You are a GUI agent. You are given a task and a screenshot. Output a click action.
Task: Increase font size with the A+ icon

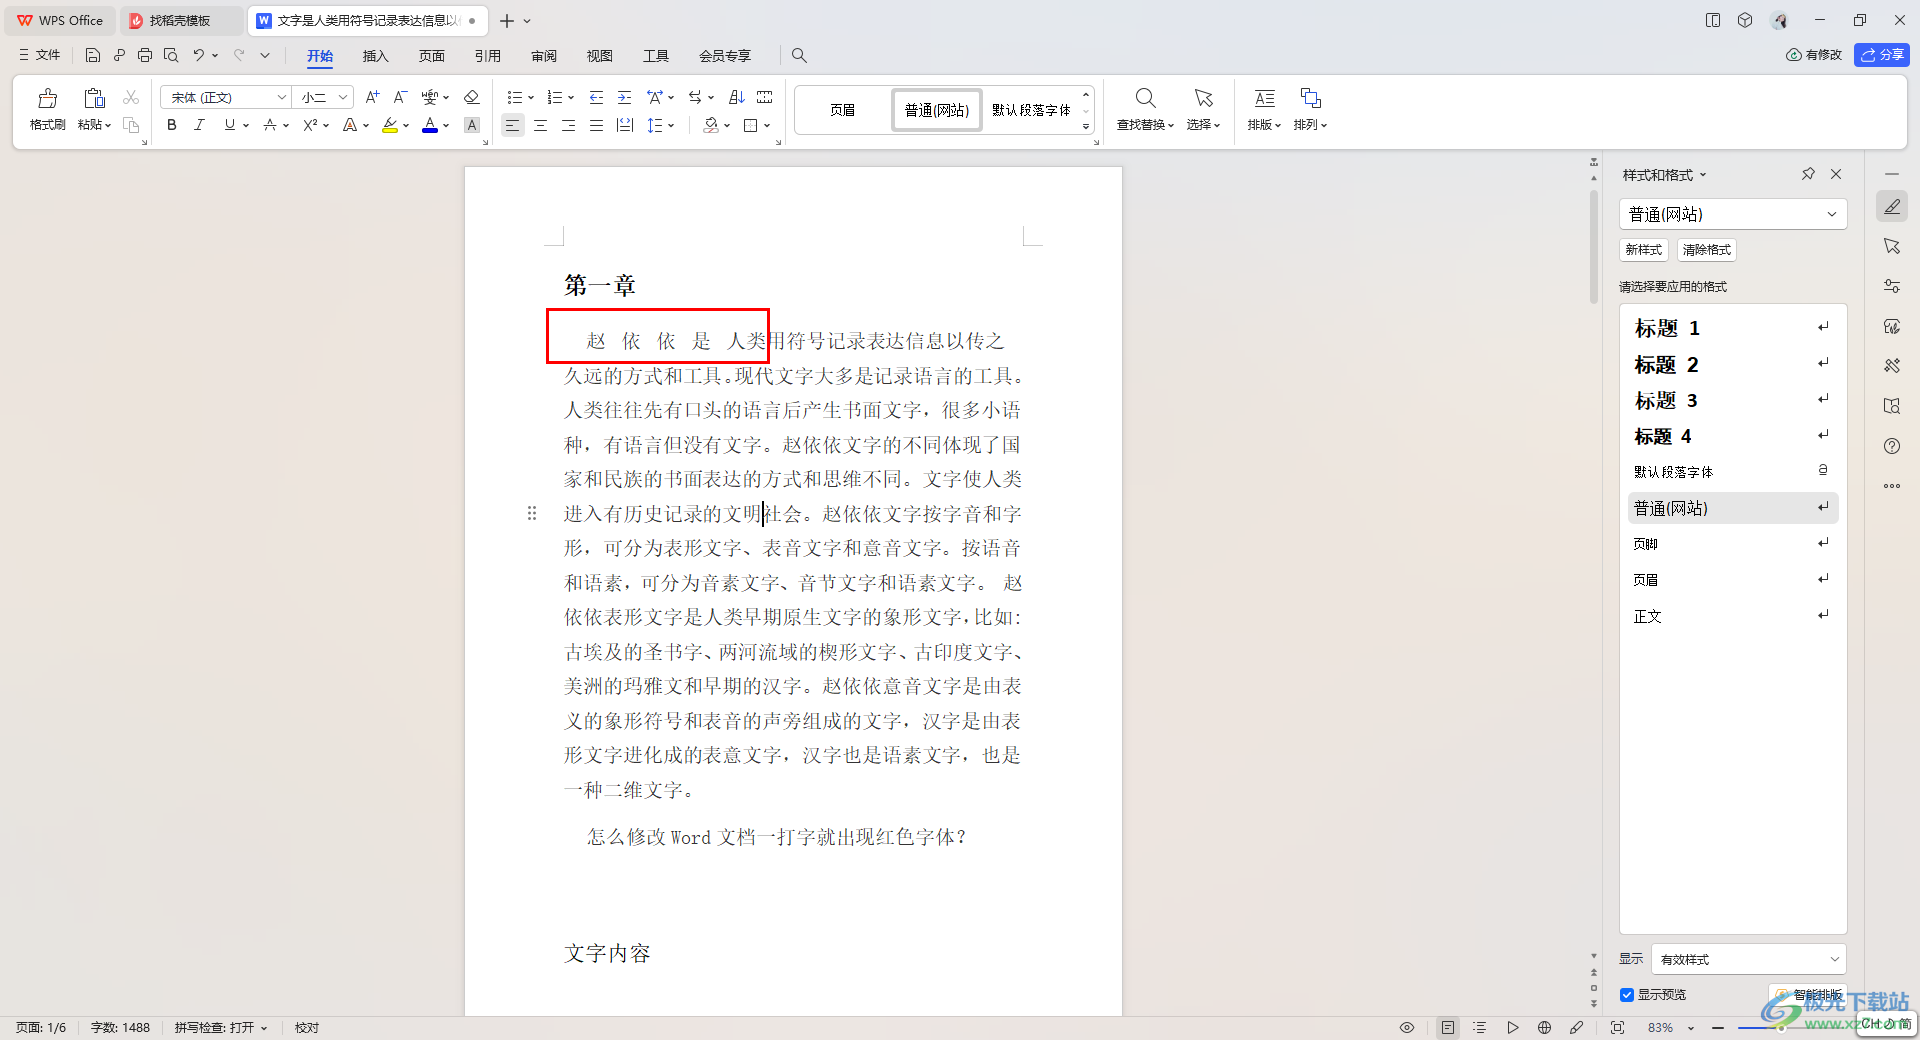372,97
